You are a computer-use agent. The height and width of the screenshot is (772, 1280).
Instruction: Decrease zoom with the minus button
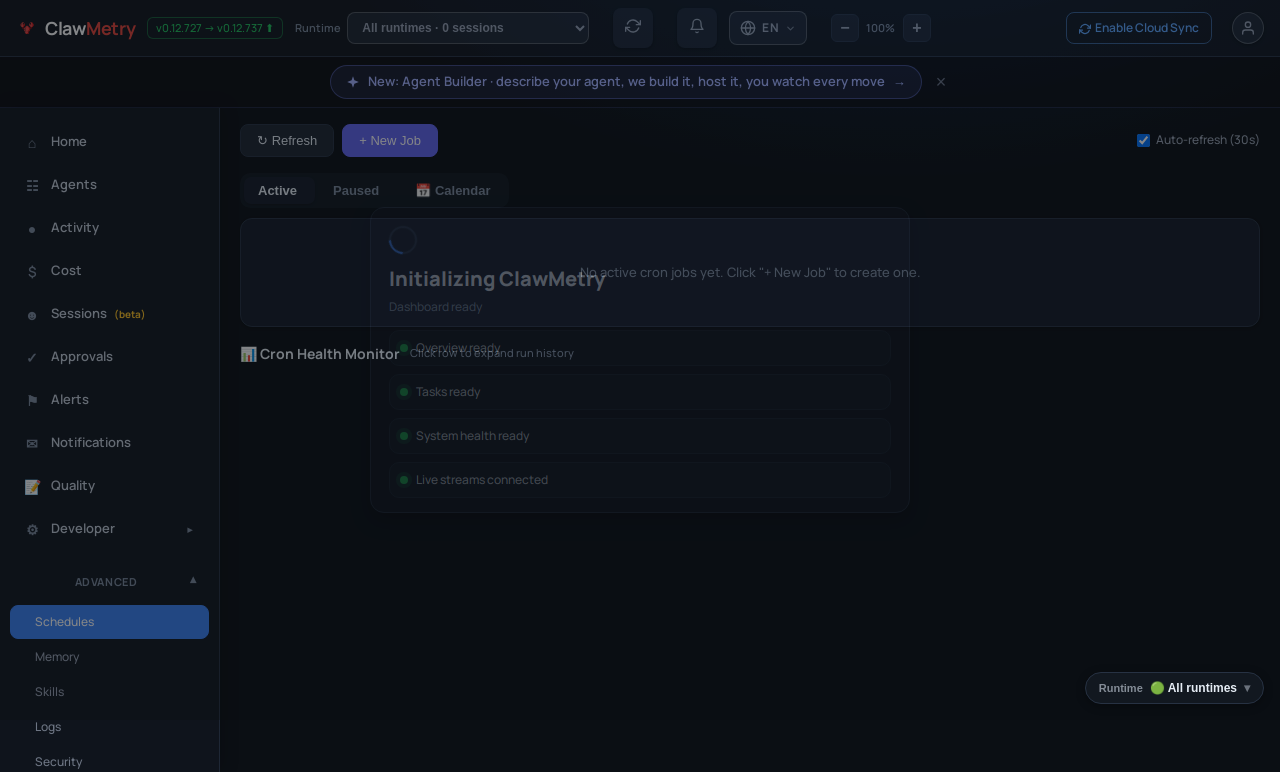tap(845, 28)
